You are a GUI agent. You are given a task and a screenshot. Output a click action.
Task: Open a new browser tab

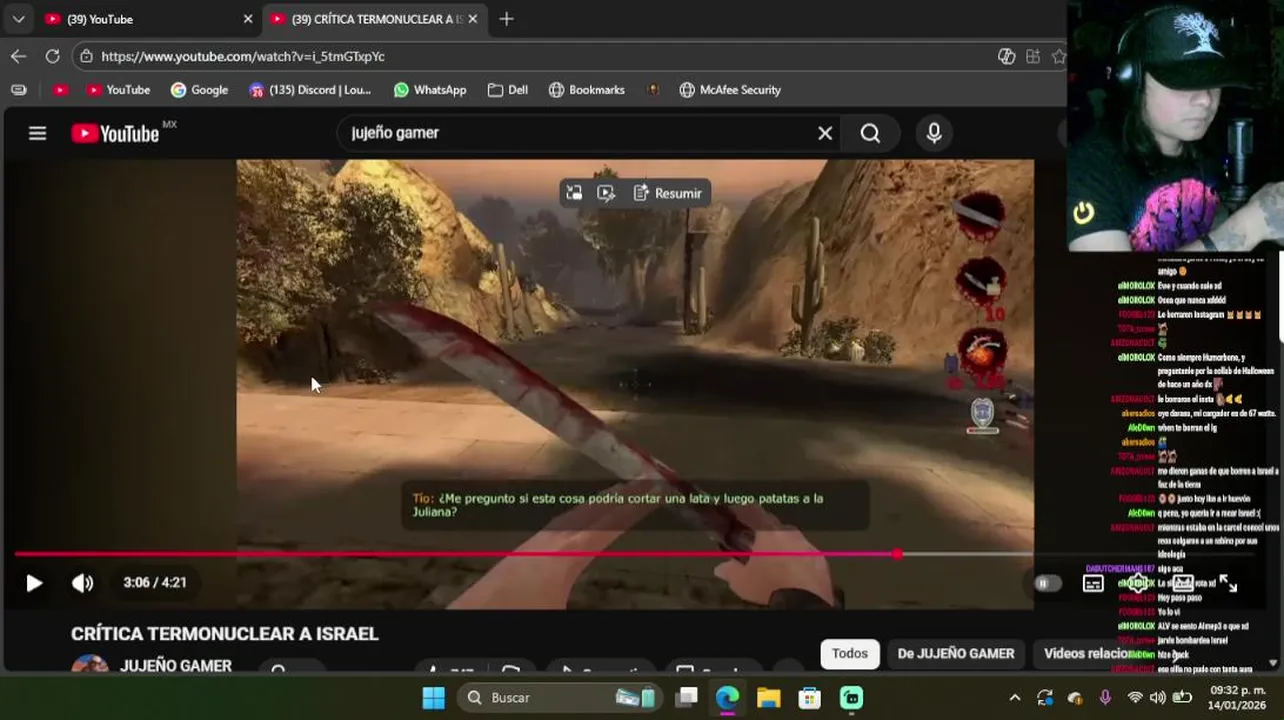(x=506, y=19)
